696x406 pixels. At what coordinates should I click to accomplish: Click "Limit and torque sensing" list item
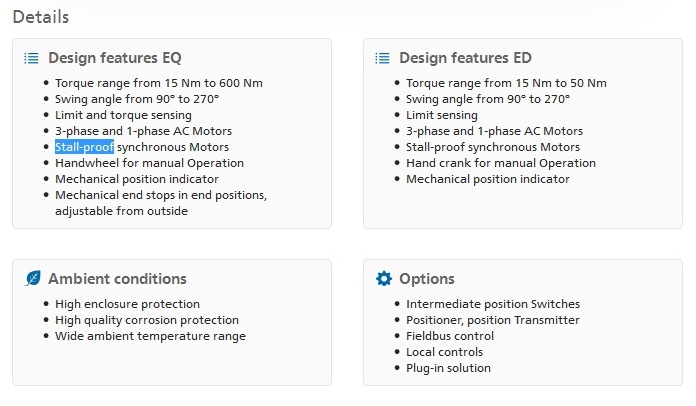(x=123, y=115)
